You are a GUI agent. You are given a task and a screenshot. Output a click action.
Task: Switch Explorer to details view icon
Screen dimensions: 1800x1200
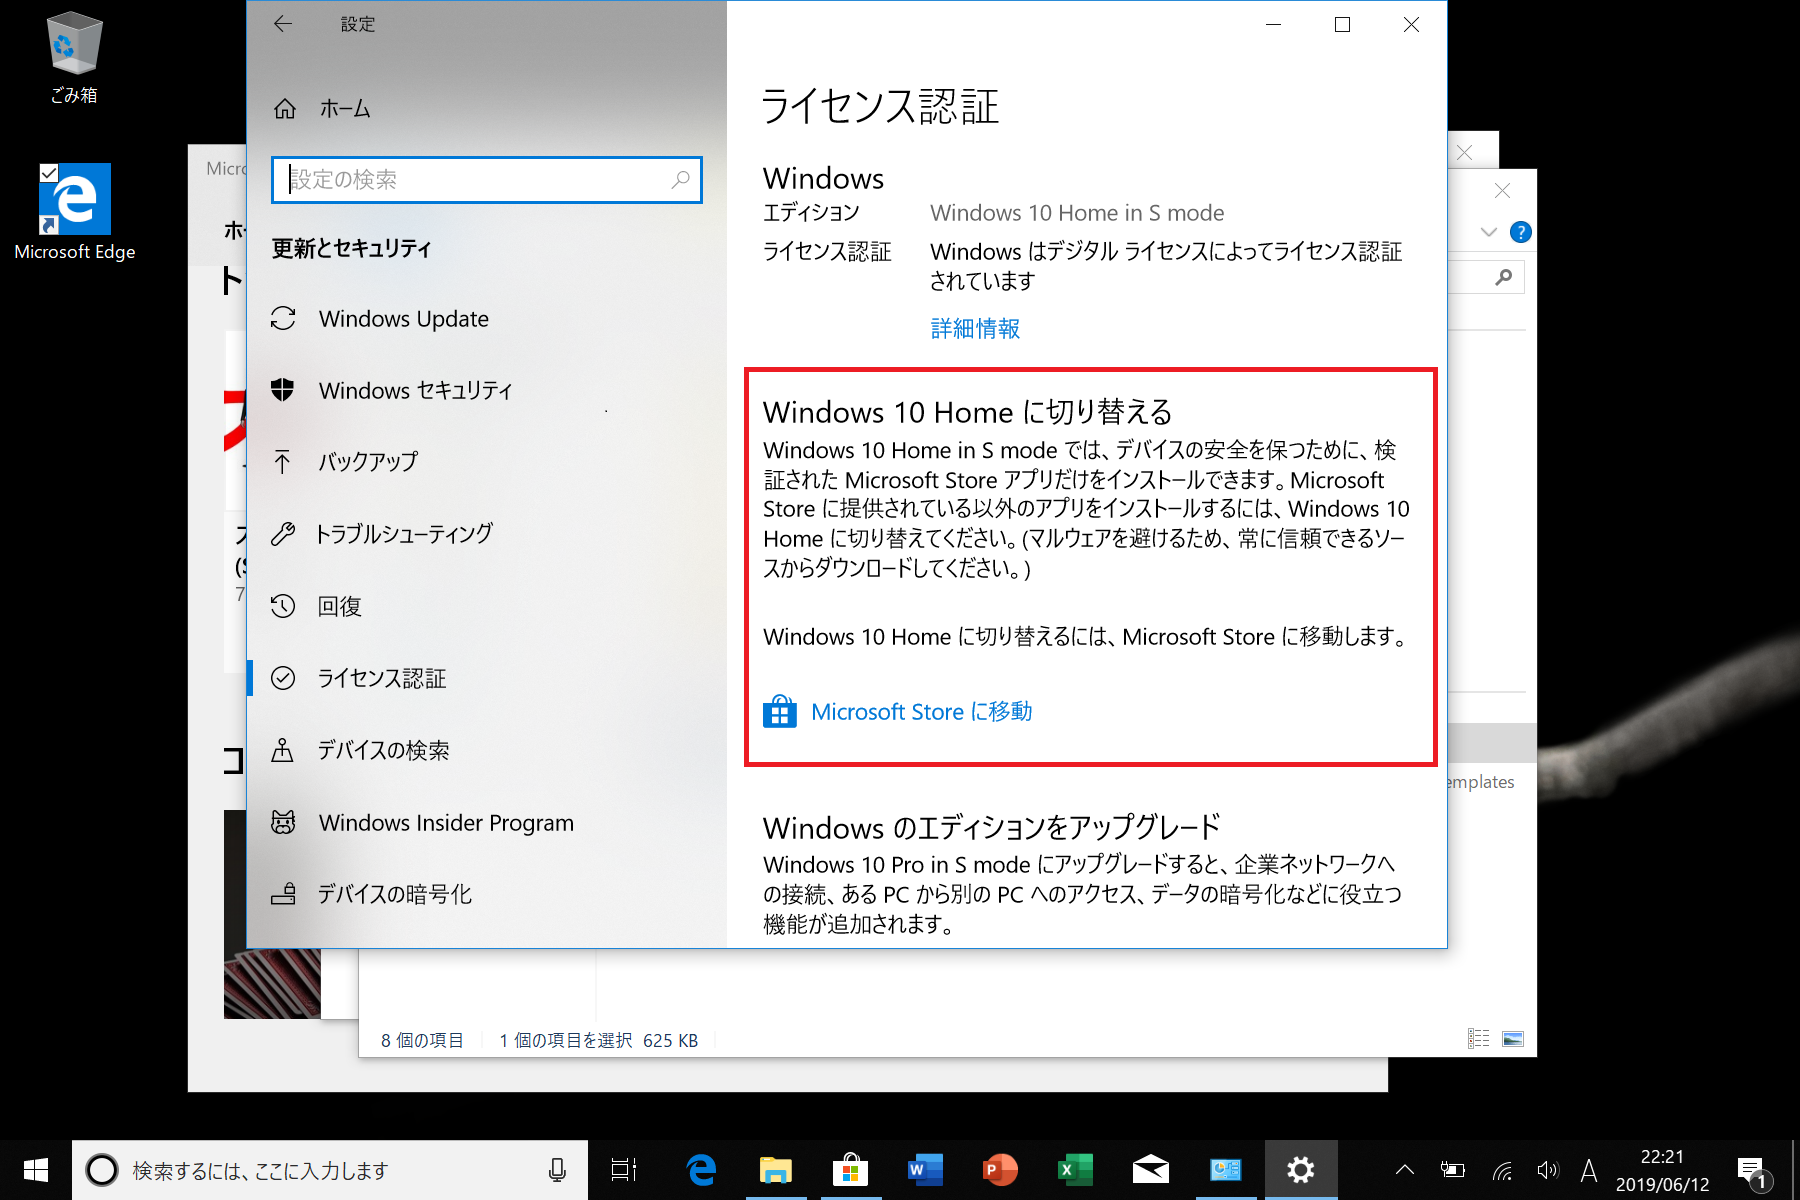click(x=1478, y=1039)
